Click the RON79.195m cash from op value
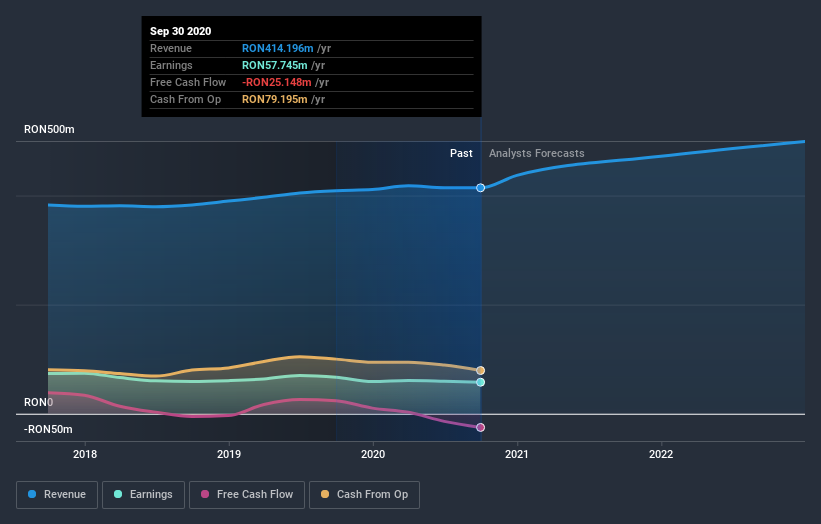 coord(274,99)
